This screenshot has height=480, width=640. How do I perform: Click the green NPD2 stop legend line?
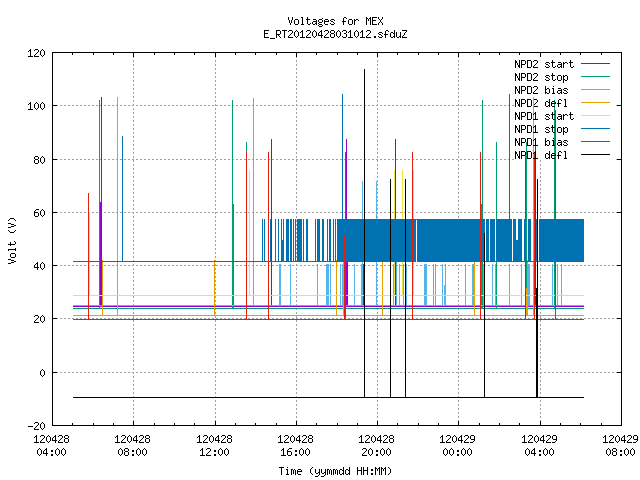tap(595, 76)
